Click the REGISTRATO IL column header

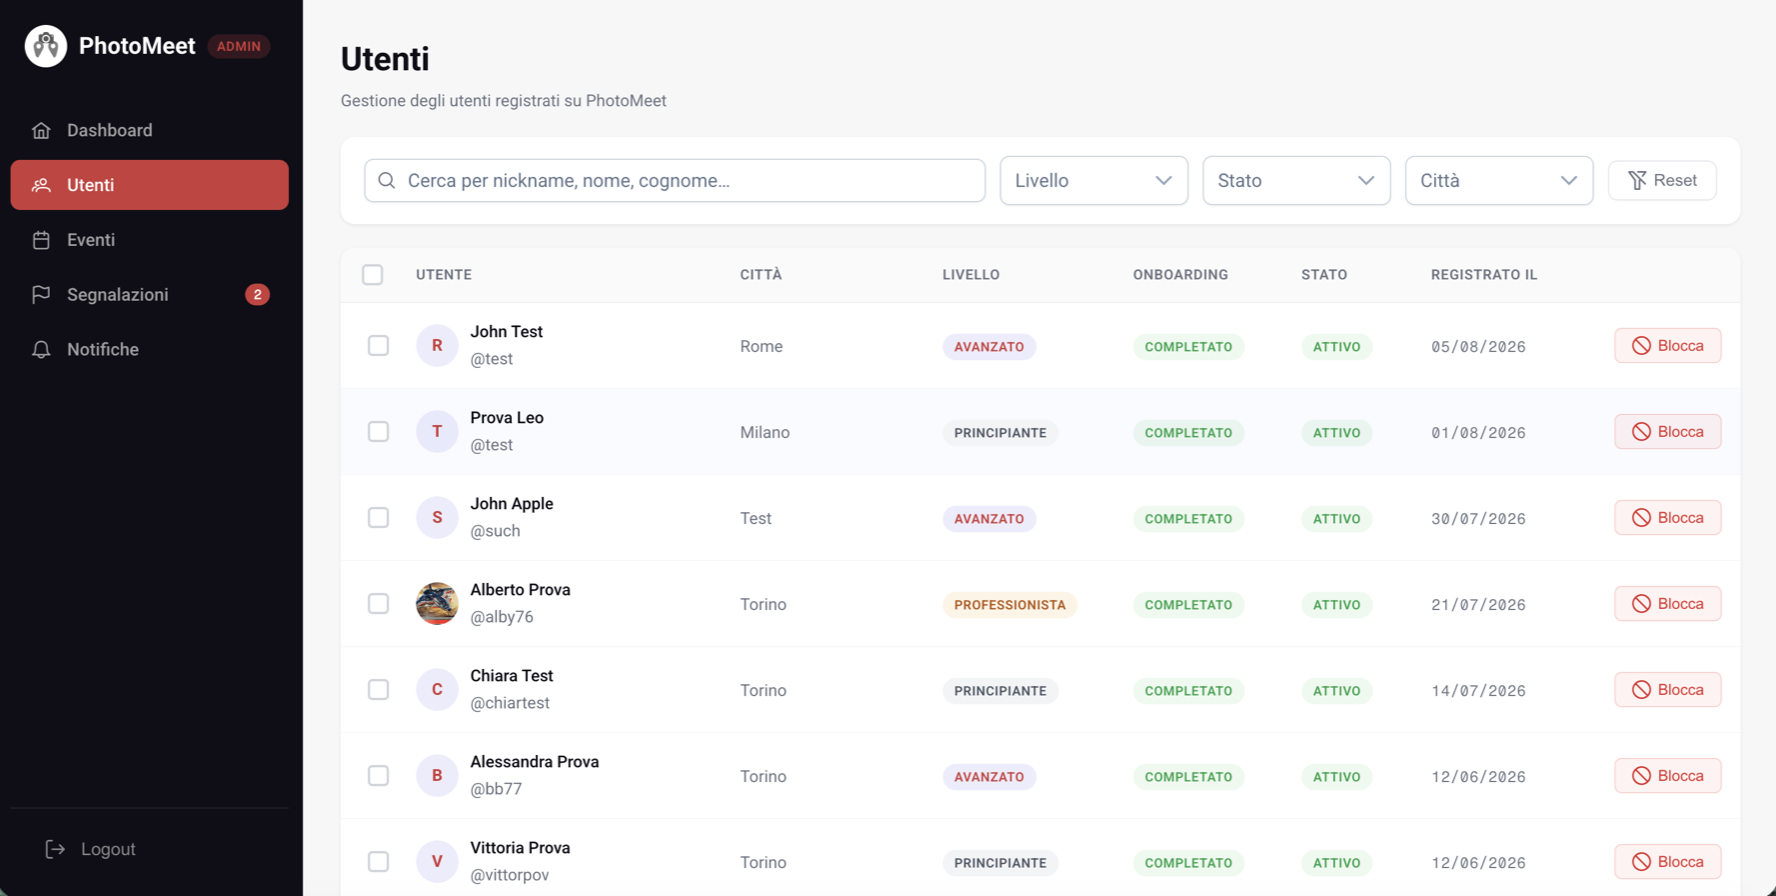(x=1484, y=275)
